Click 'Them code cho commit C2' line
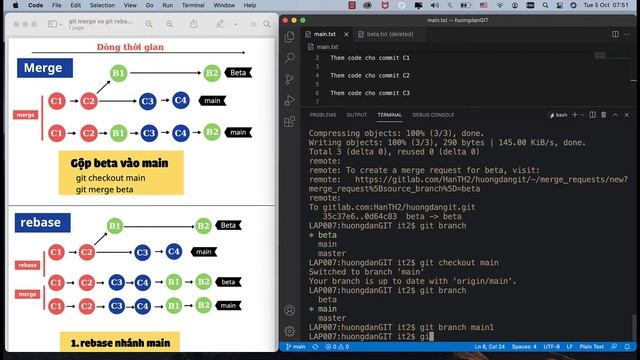The image size is (640, 360). (x=370, y=76)
